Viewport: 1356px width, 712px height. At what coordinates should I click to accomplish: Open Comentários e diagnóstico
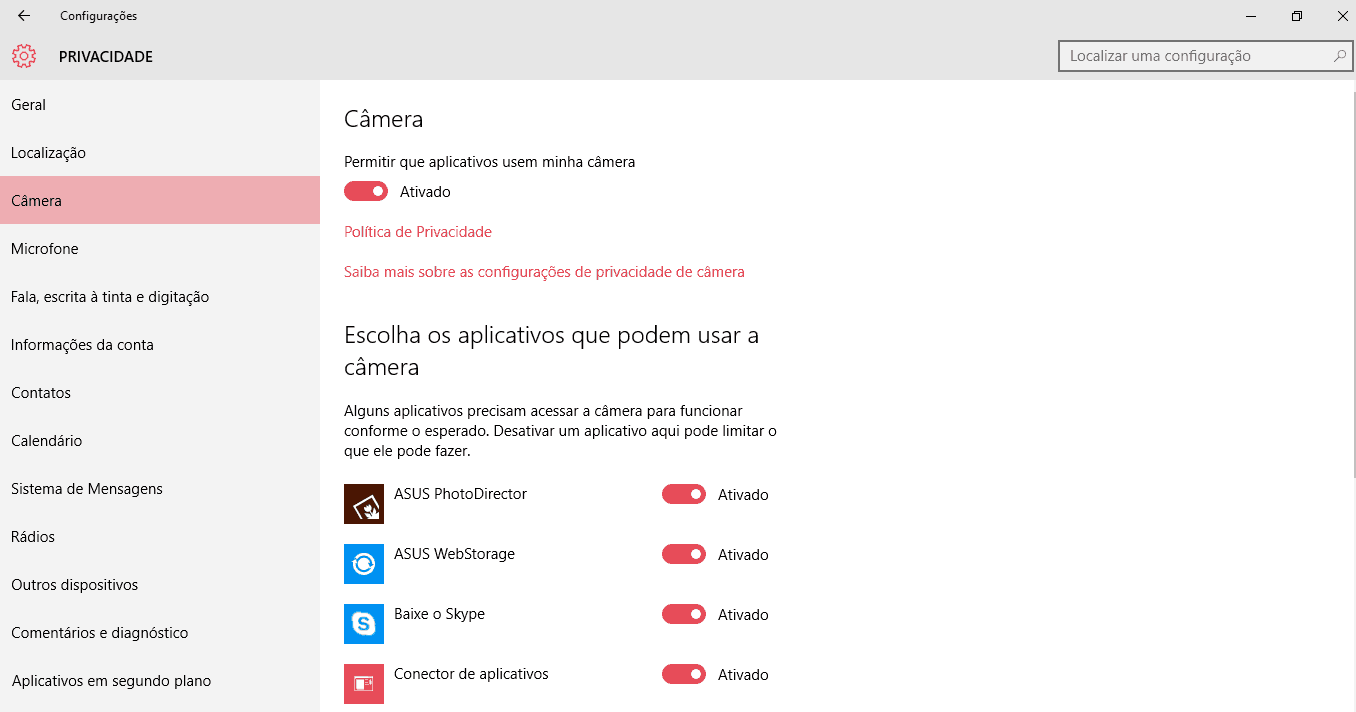click(x=160, y=633)
